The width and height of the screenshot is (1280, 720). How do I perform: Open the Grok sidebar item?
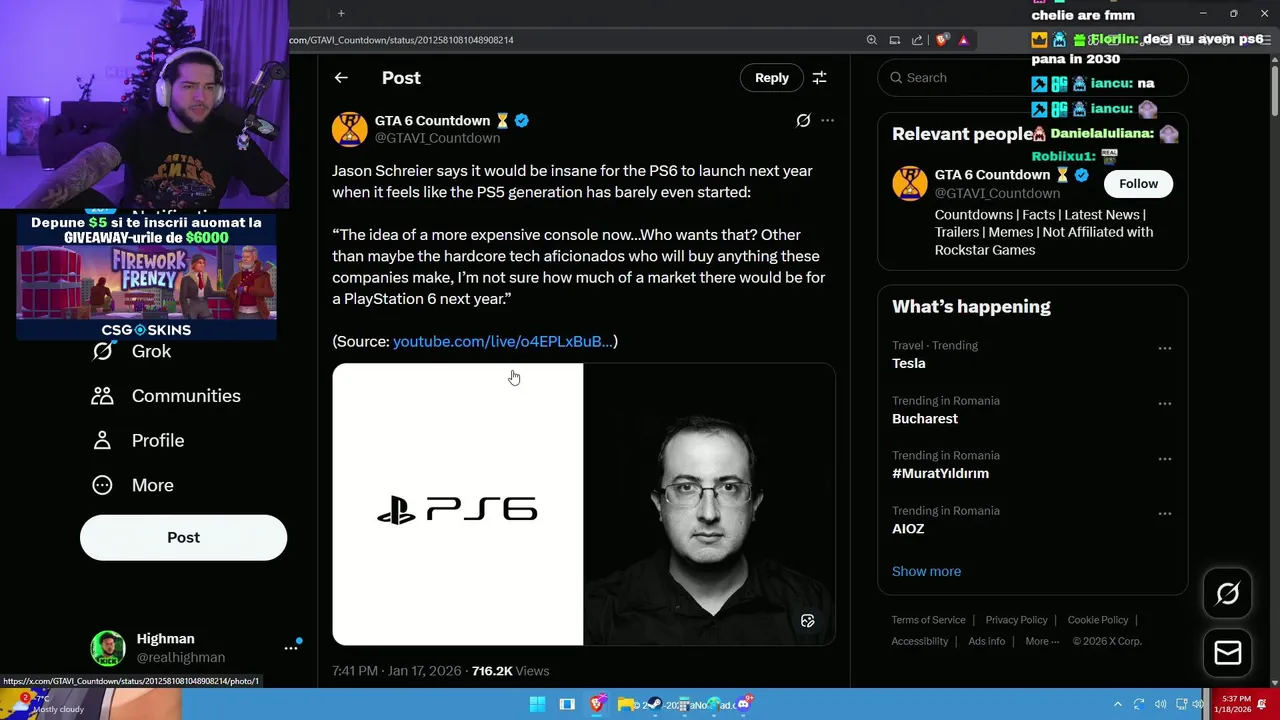point(132,351)
